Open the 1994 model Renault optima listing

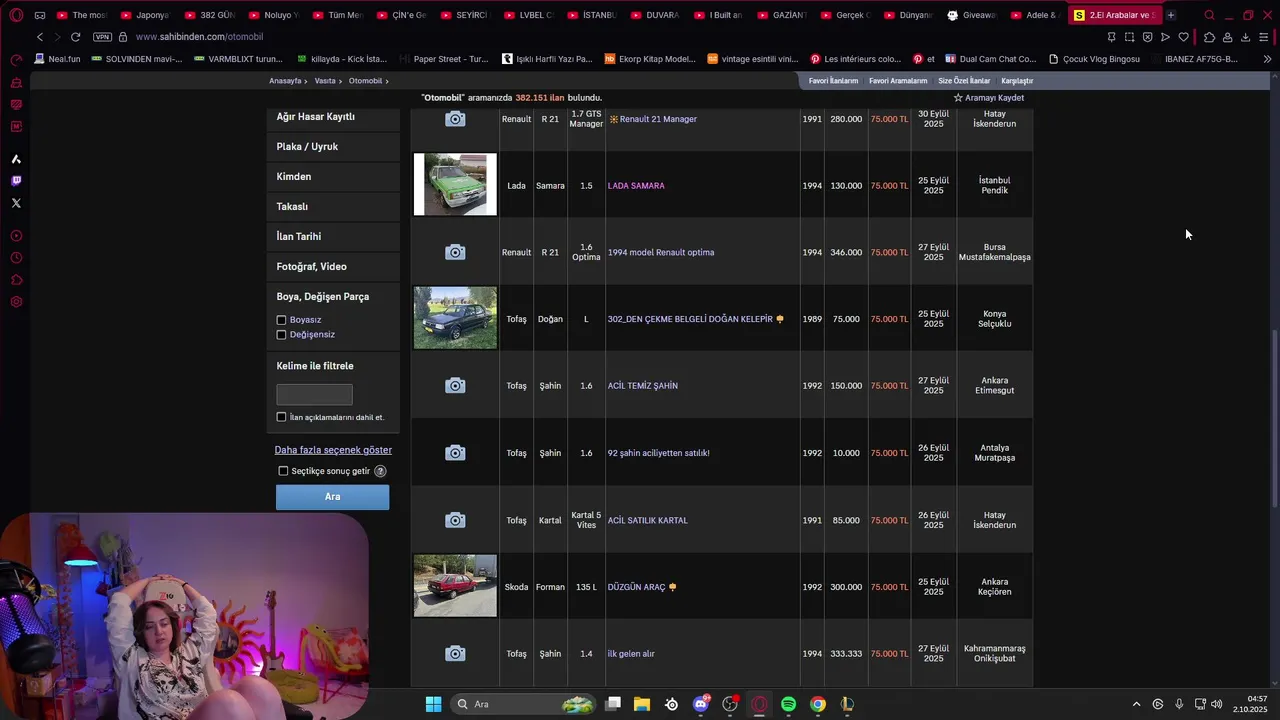pos(661,253)
